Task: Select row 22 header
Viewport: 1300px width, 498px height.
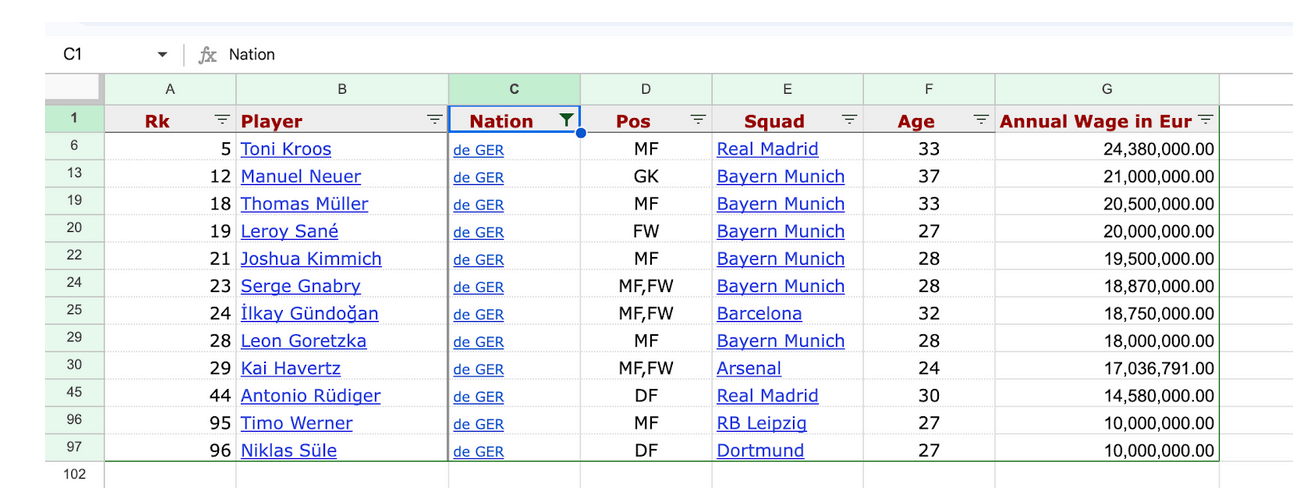Action: pos(75,258)
